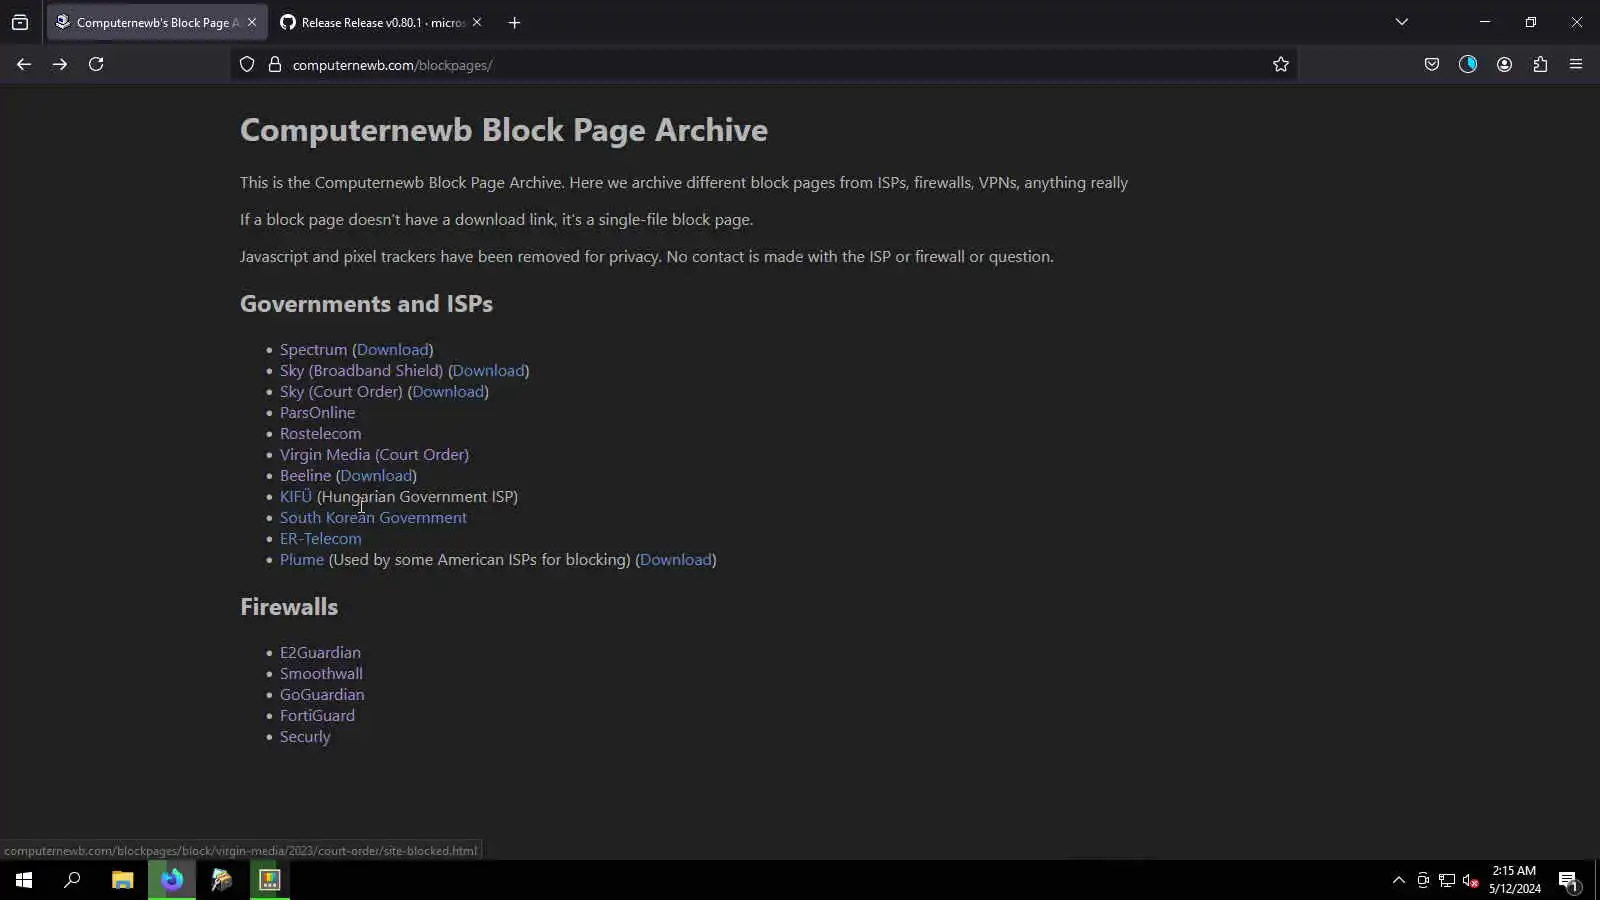Reload the current page
1600x900 pixels.
point(96,64)
